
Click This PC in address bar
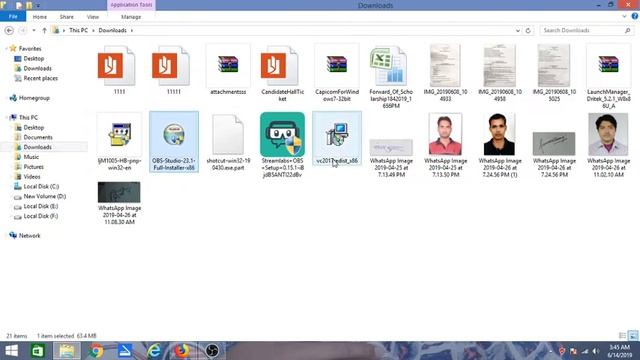click(78, 30)
